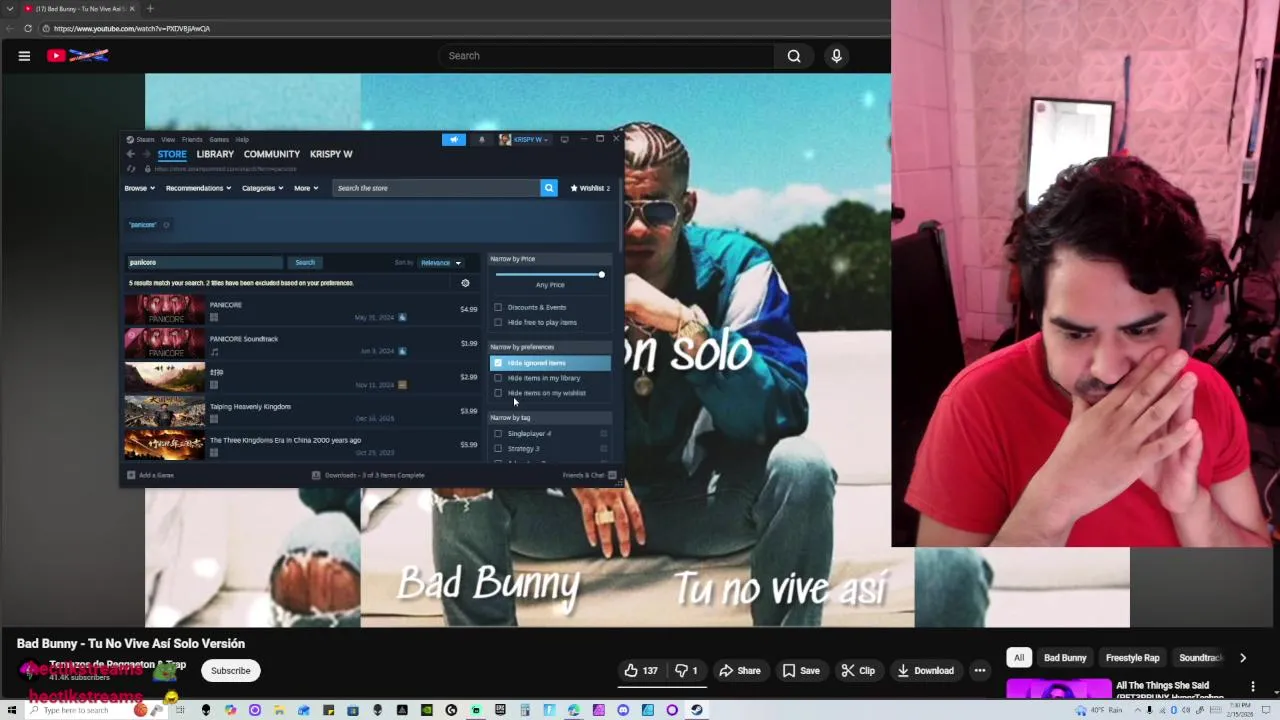Click the YouTube search magnifier button

(x=794, y=56)
